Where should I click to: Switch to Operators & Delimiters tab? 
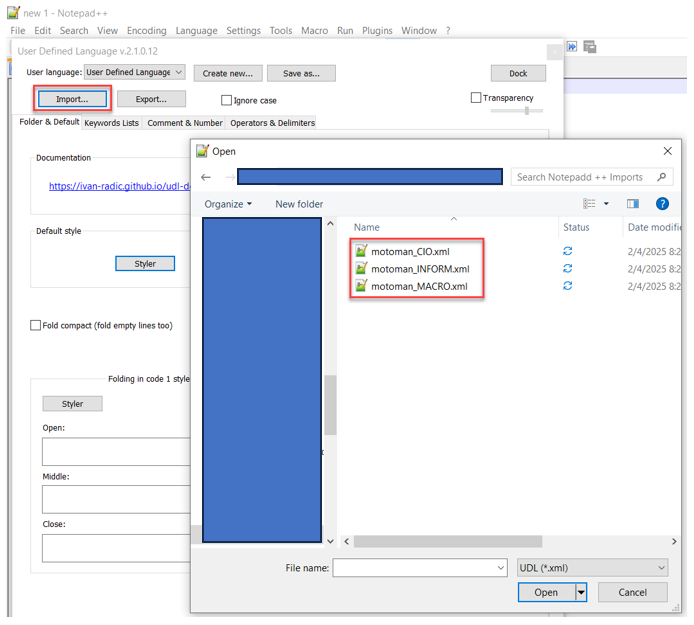coord(272,123)
